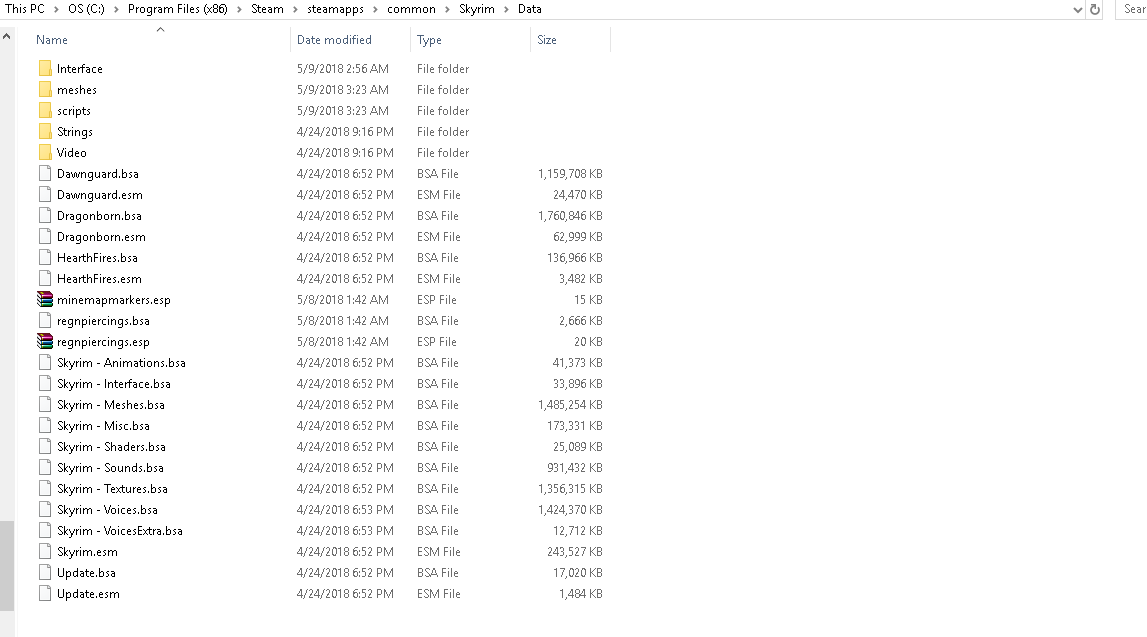Go to Skyrim folder in the breadcrumb
This screenshot has height=637, width=1147.
click(477, 9)
